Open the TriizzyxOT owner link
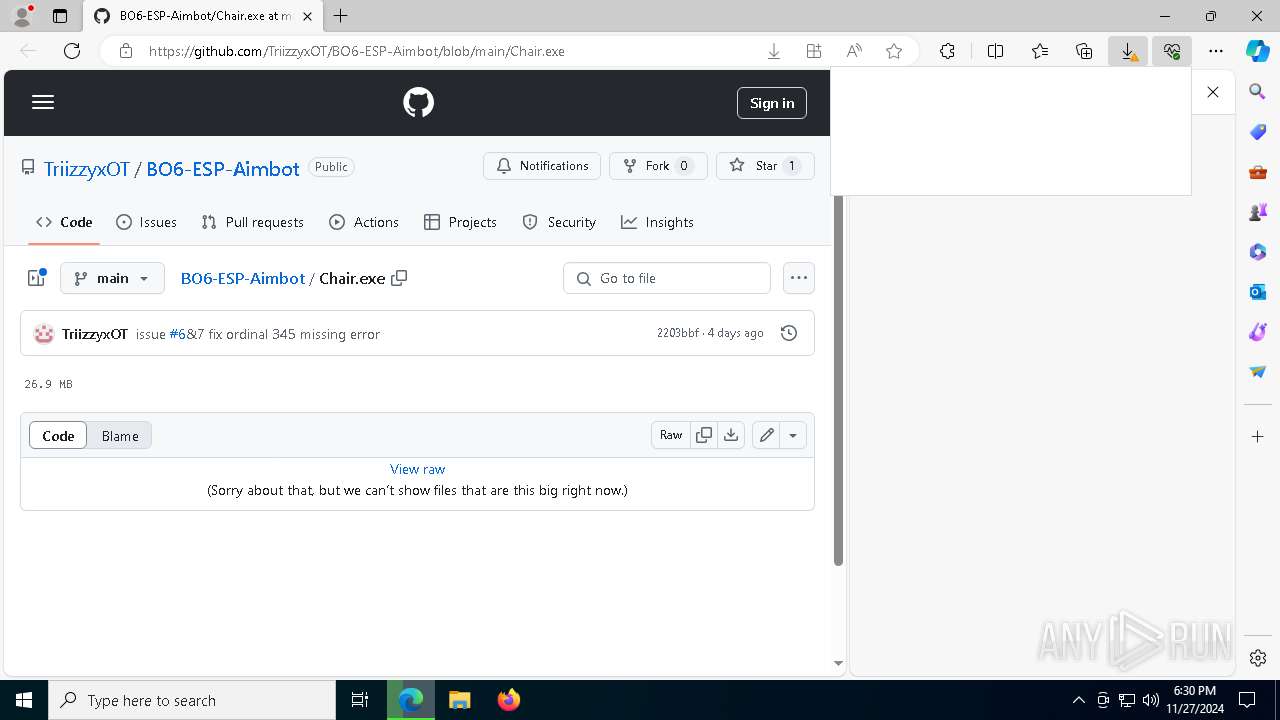Image resolution: width=1280 pixels, height=720 pixels. pos(87,169)
